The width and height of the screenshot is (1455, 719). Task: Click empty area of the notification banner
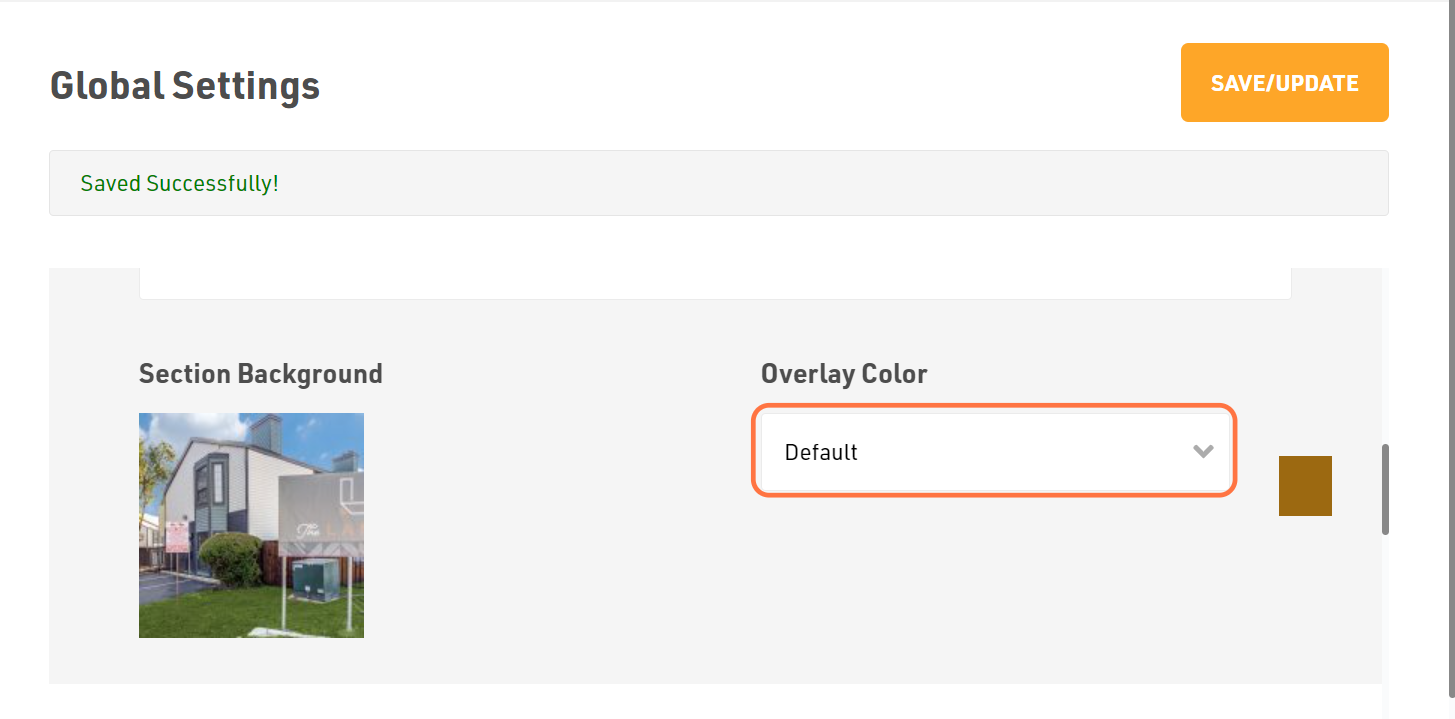pyautogui.click(x=830, y=183)
